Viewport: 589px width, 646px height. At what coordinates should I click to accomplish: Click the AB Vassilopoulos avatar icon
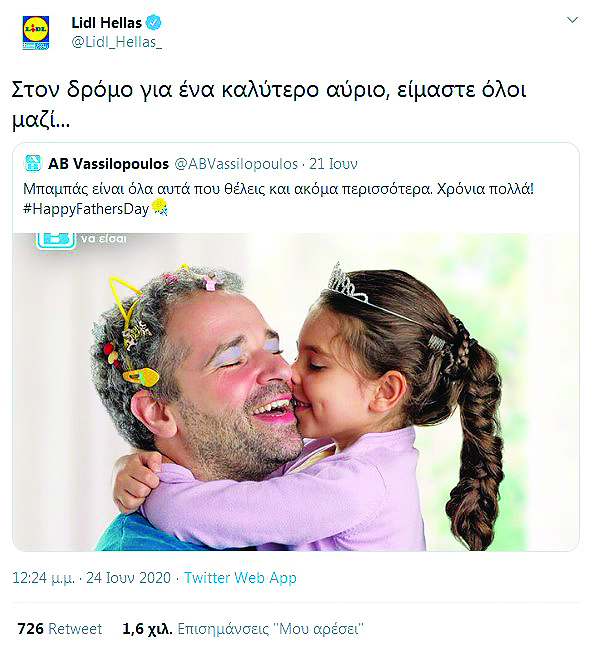pos(33,163)
